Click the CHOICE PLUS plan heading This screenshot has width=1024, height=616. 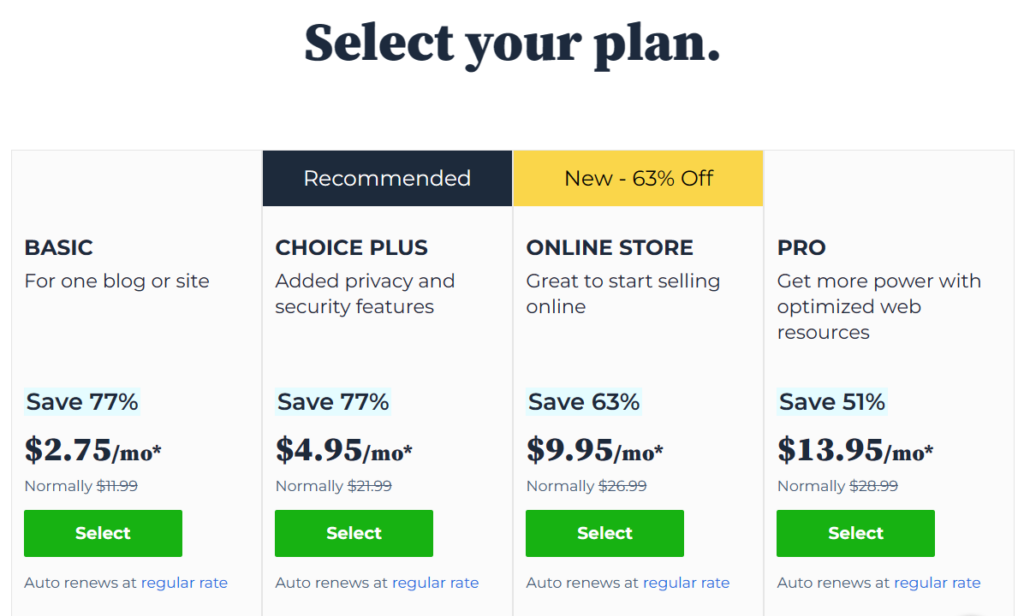(x=351, y=248)
